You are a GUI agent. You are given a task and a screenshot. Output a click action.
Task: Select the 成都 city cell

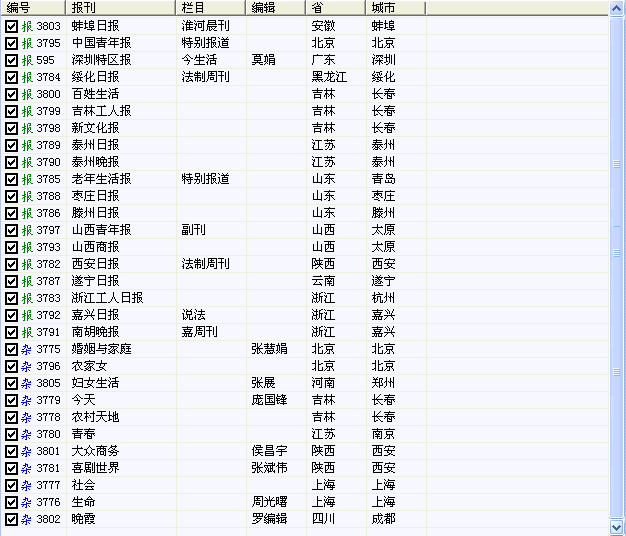click(x=383, y=519)
